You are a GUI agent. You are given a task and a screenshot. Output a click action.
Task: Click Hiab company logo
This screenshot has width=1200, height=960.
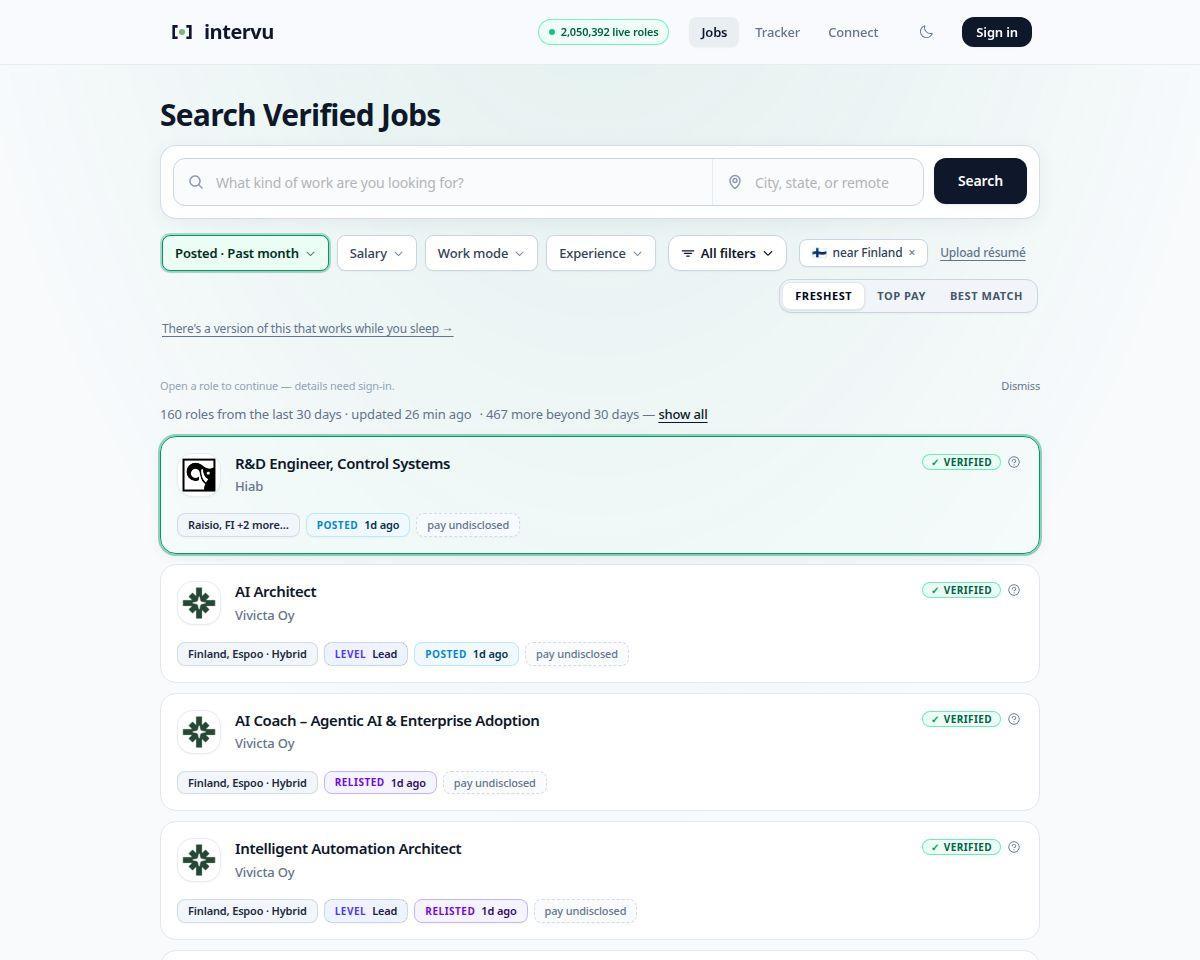click(x=199, y=475)
